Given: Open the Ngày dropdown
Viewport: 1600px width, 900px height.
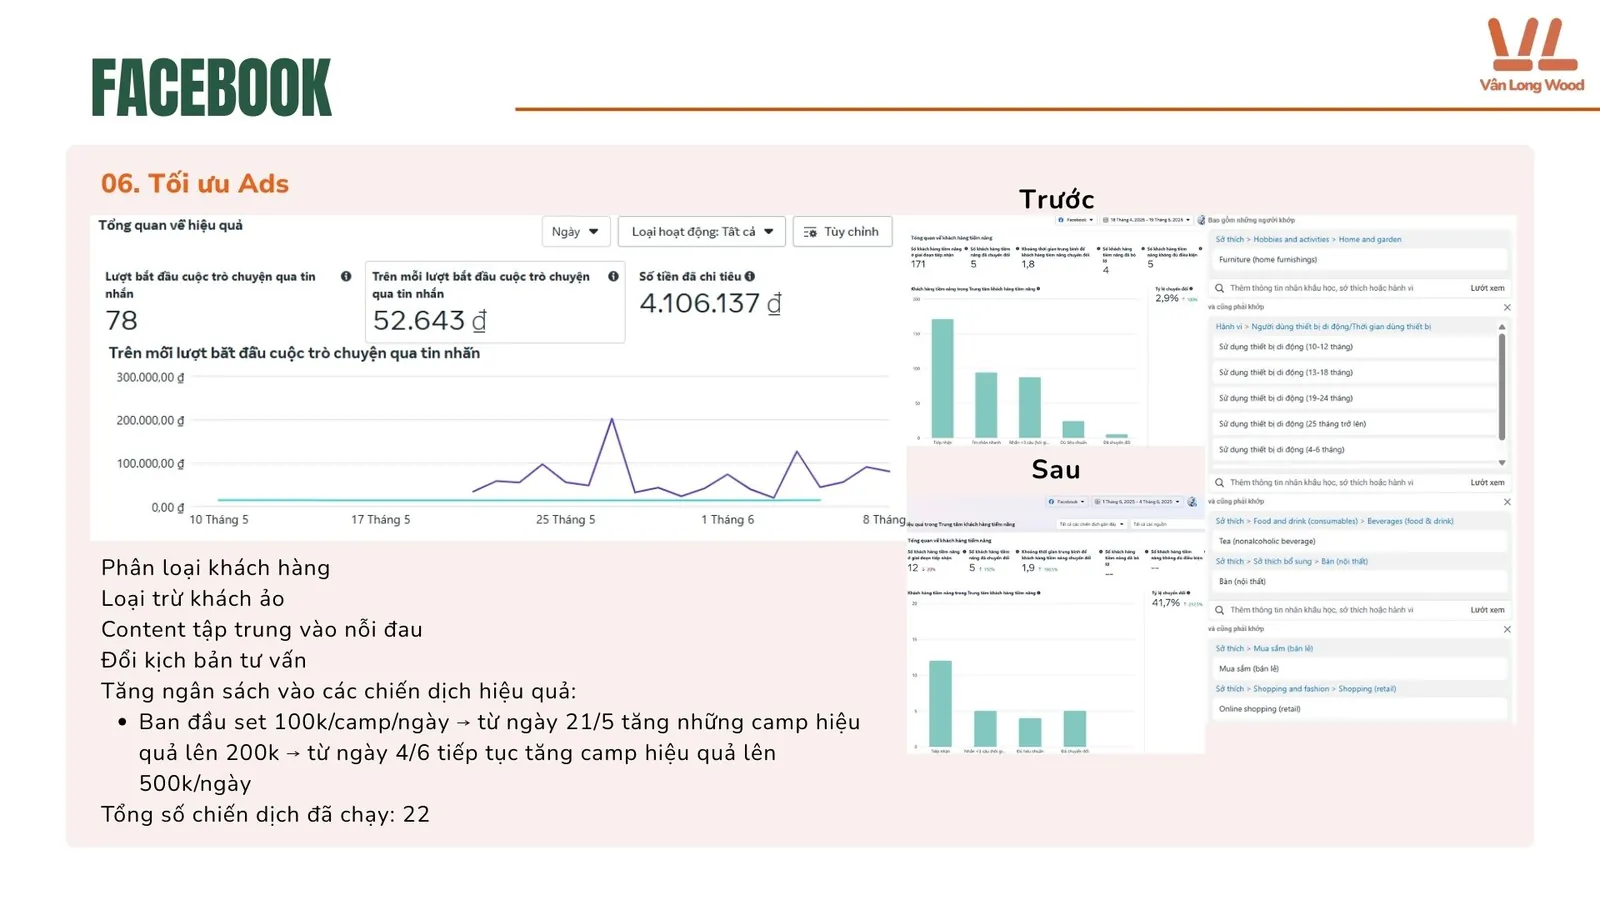Looking at the screenshot, I should pyautogui.click(x=575, y=232).
